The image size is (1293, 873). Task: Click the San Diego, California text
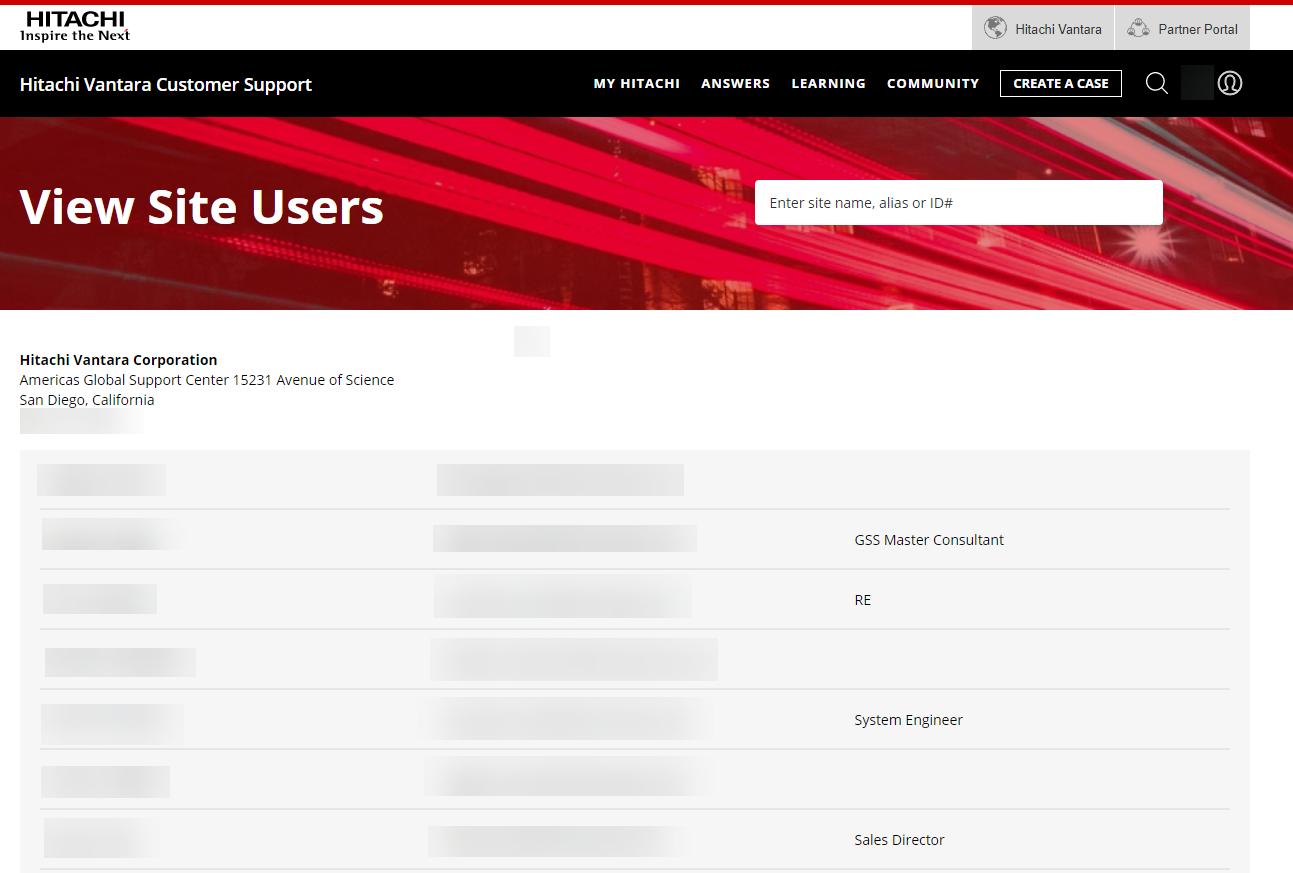click(x=87, y=400)
